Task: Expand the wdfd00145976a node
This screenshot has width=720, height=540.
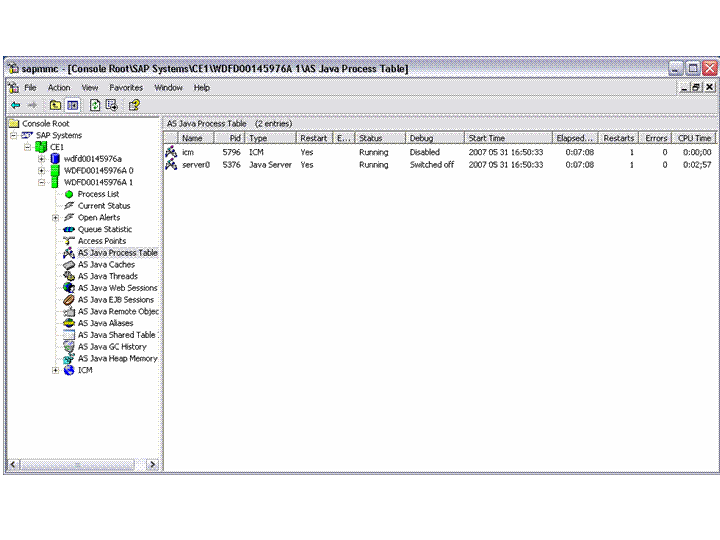Action: (42, 159)
